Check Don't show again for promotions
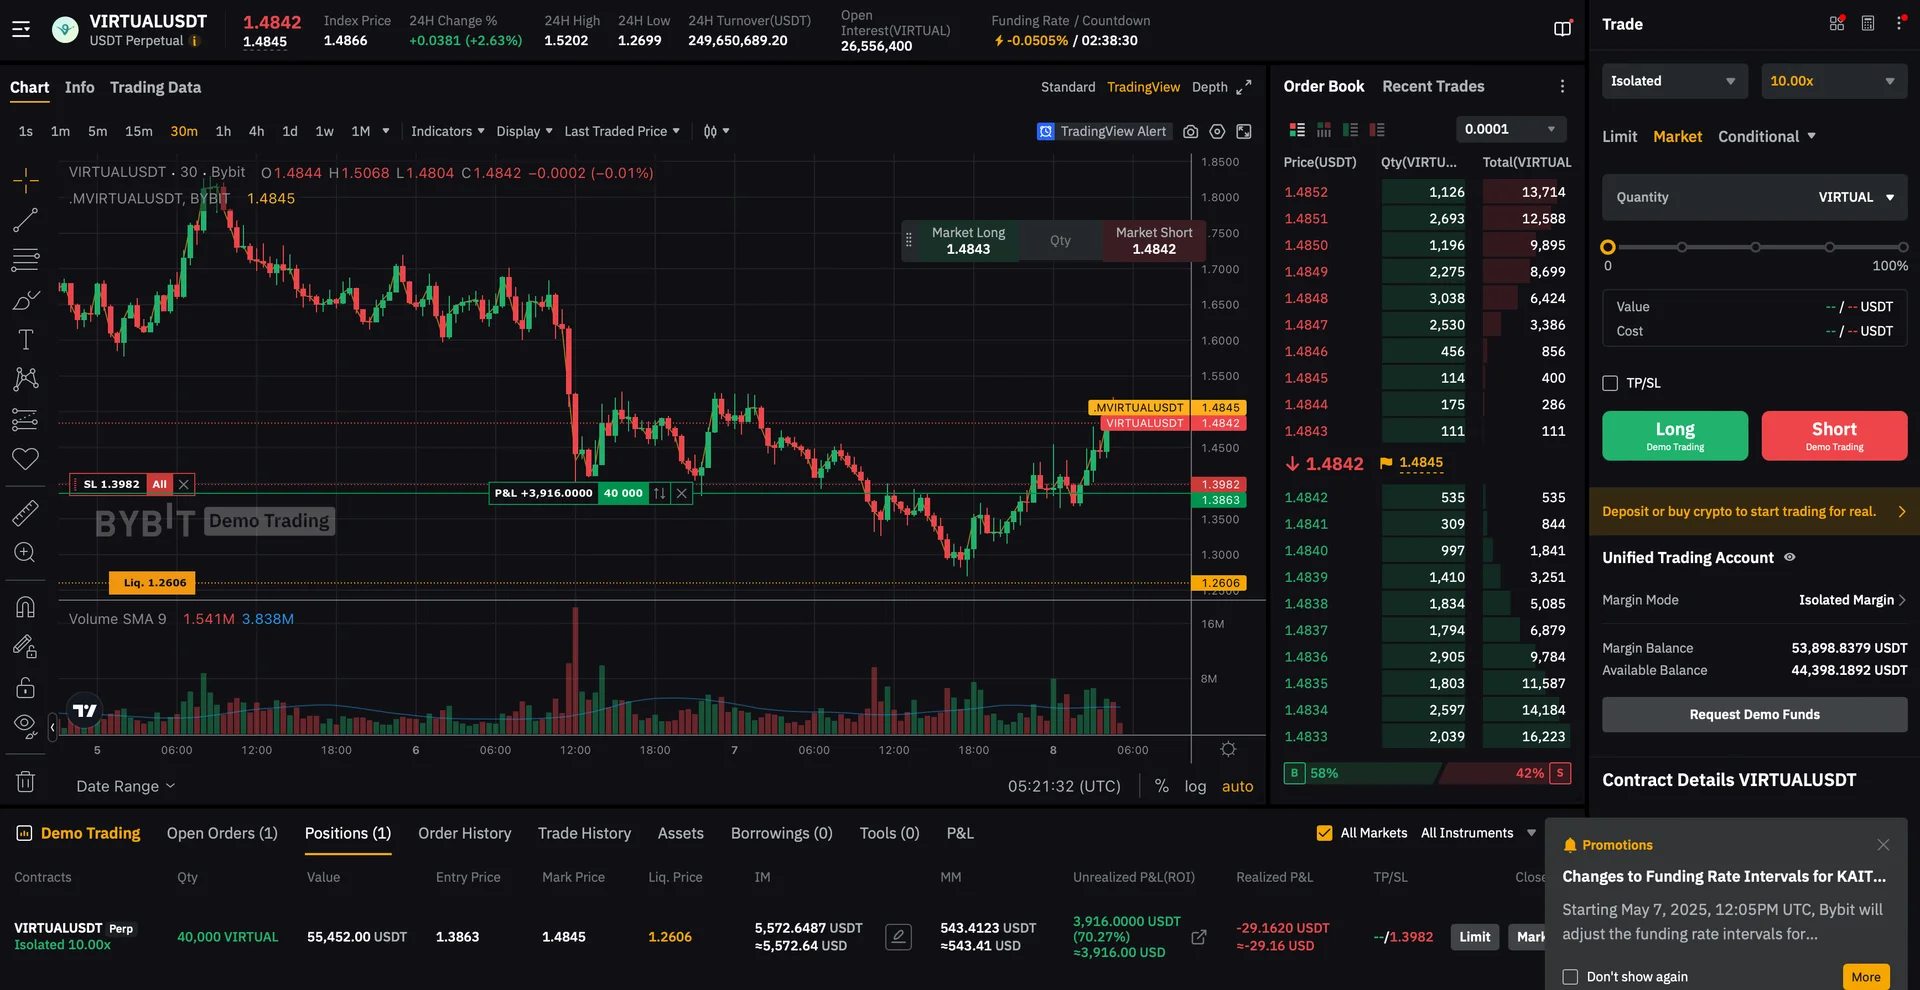The width and height of the screenshot is (1920, 990). pyautogui.click(x=1570, y=977)
